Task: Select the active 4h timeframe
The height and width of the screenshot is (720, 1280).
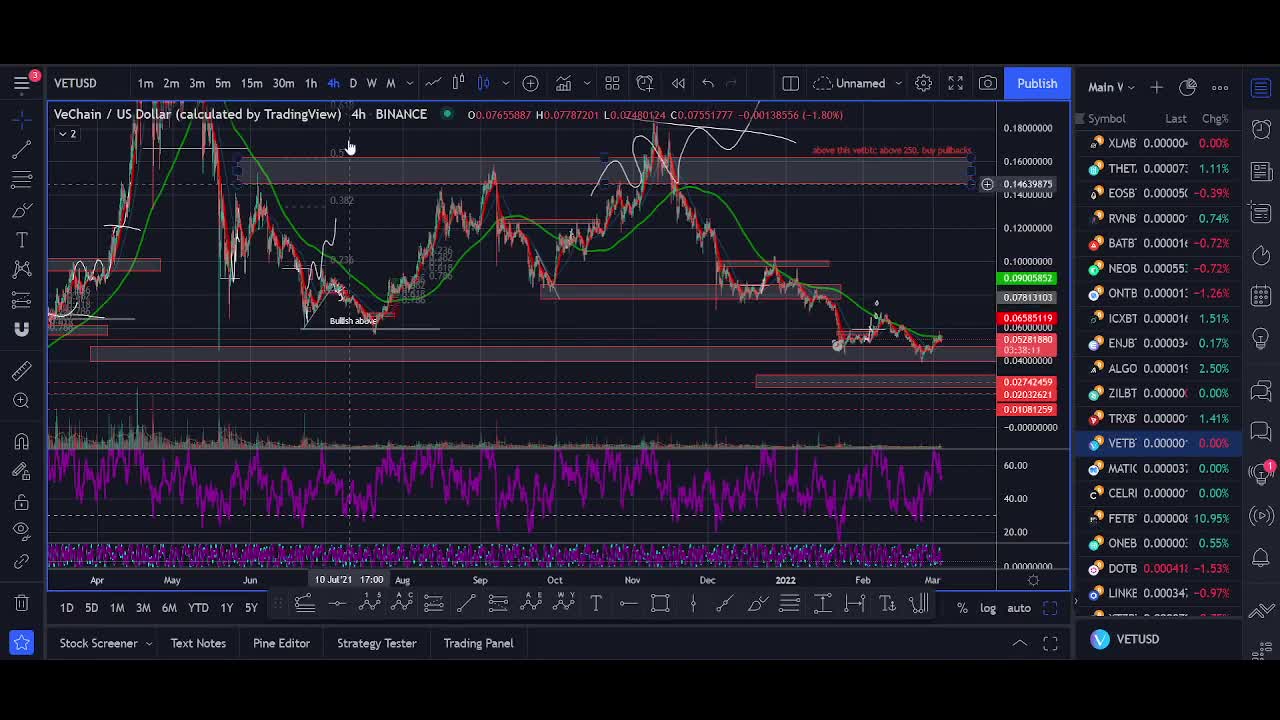Action: click(x=333, y=83)
